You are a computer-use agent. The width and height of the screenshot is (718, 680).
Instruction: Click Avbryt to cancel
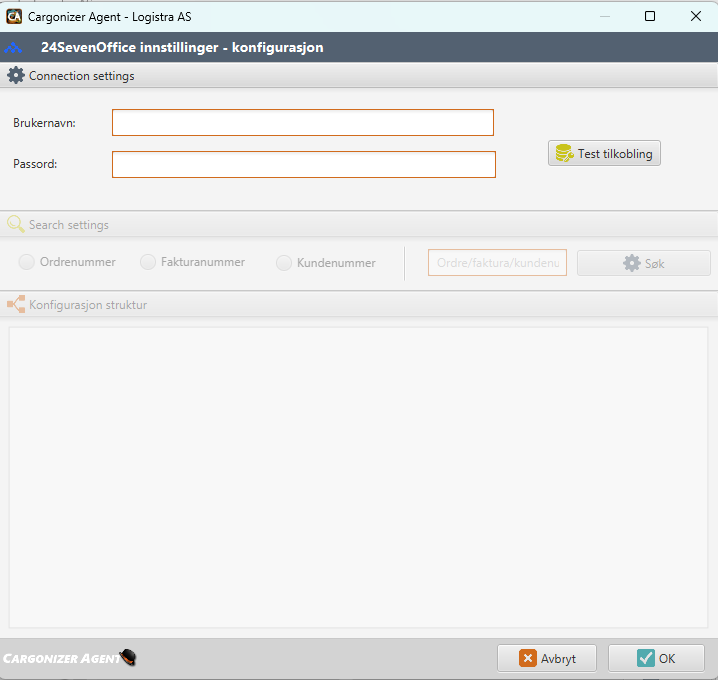(547, 658)
